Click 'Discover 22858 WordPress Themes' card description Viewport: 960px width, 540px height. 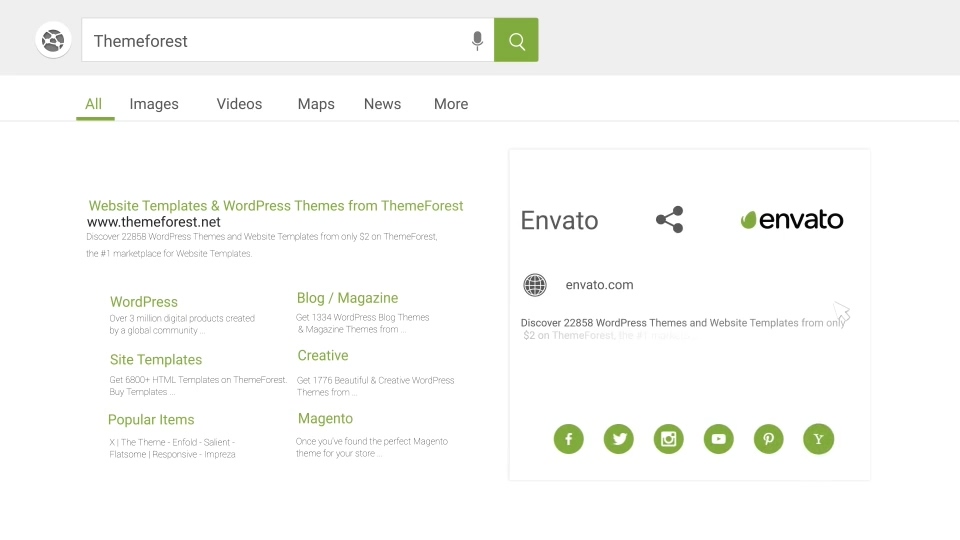coord(683,329)
